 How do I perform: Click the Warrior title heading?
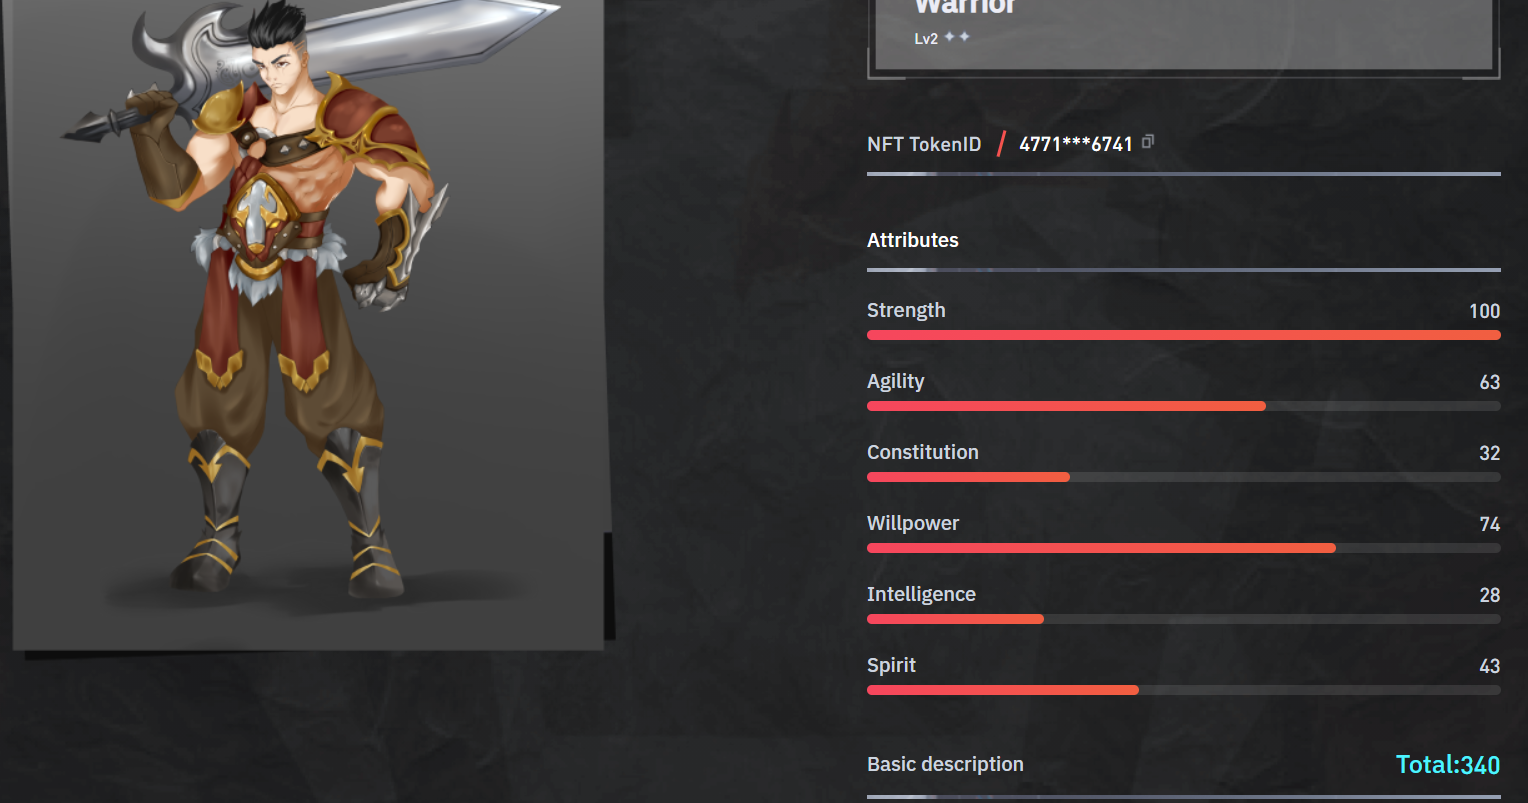pos(966,6)
